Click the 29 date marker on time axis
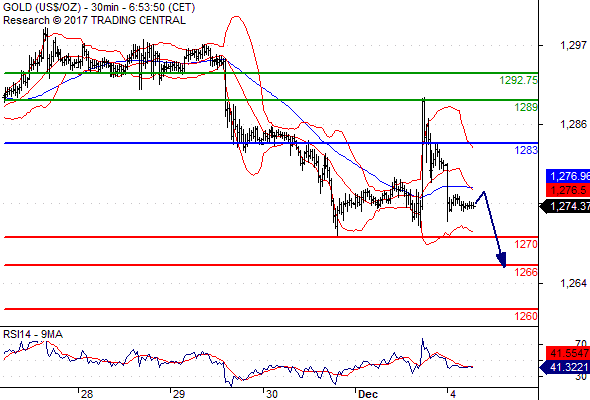 tap(179, 394)
